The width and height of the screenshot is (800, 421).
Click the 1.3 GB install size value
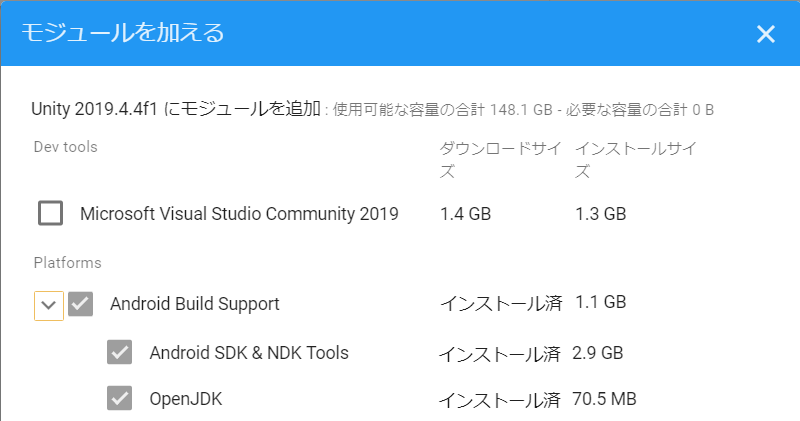coord(601,214)
